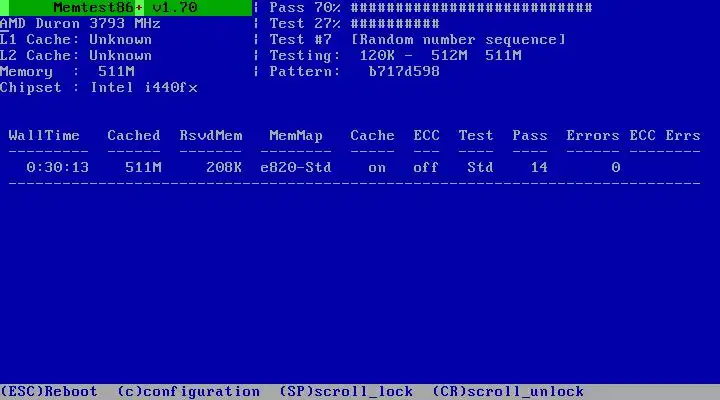Click the Cached column header
This screenshot has height=400, width=720.
click(x=134, y=135)
